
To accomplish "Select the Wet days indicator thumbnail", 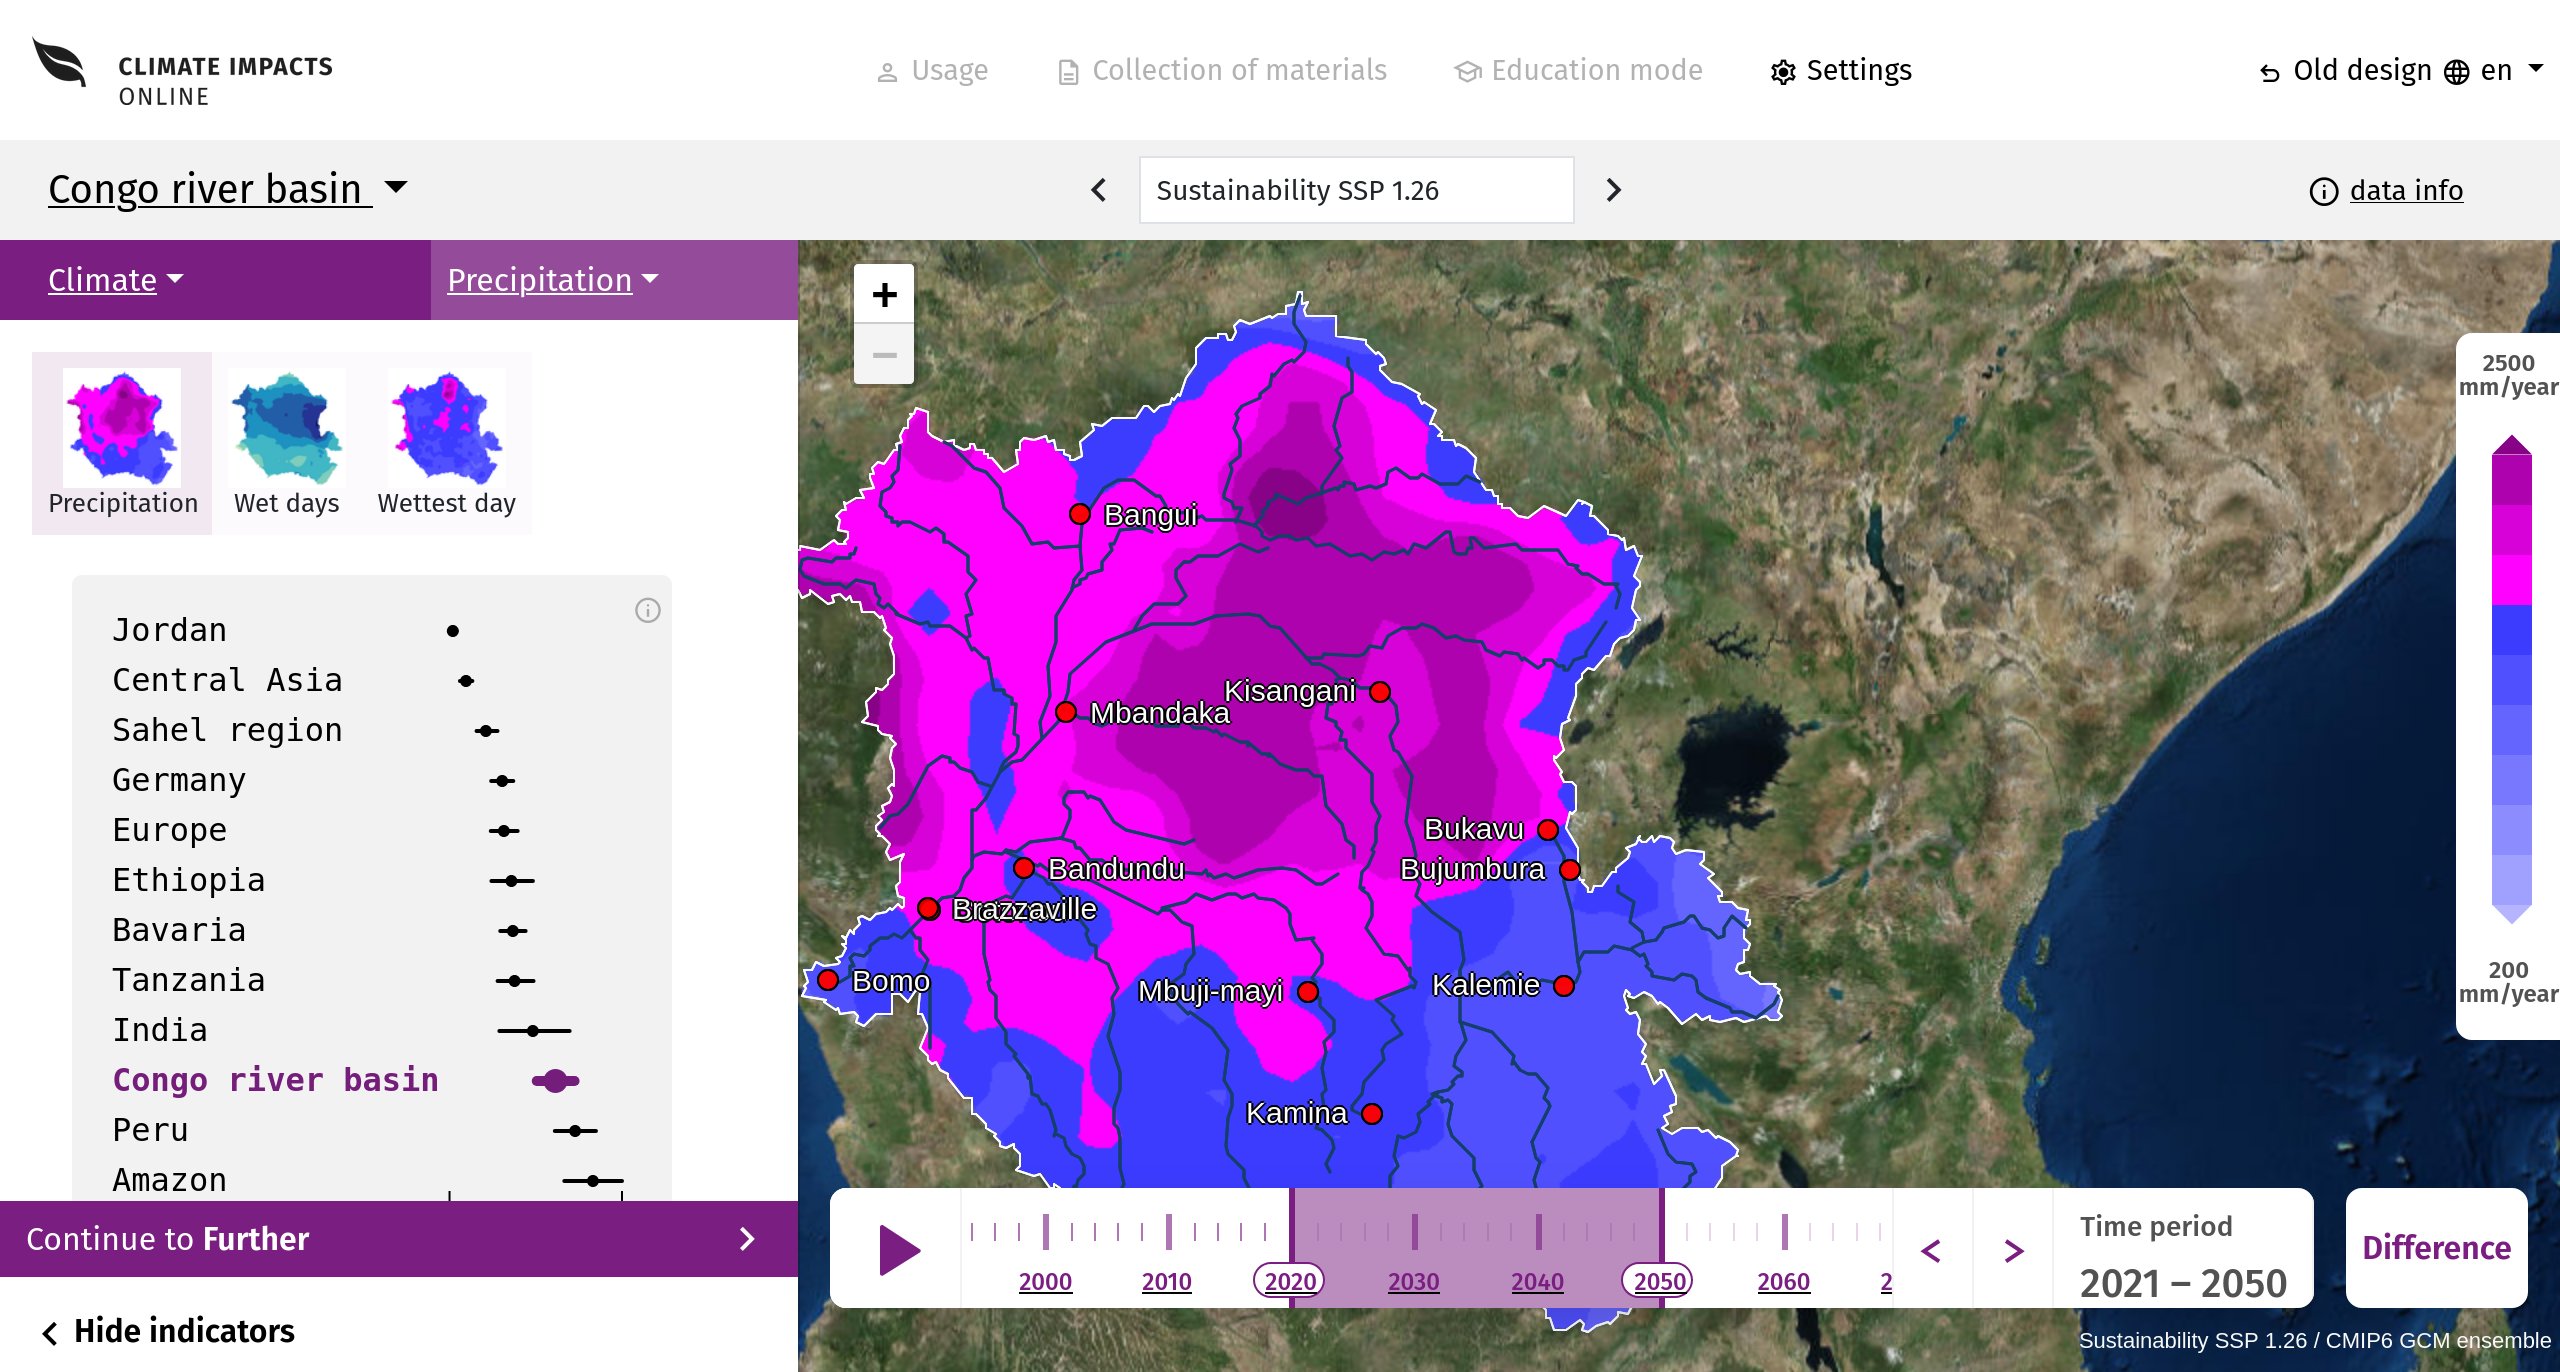I will (287, 443).
